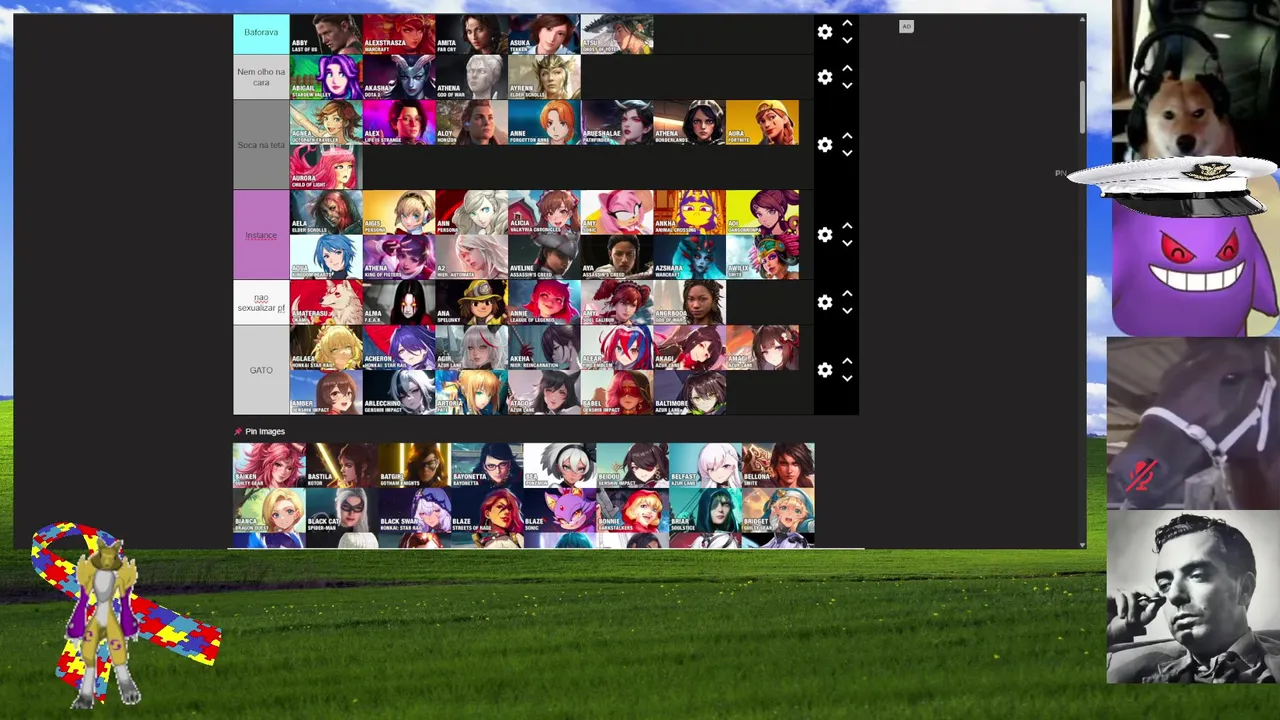Select Abigail Stardew Valley thumbnail

[x=326, y=77]
